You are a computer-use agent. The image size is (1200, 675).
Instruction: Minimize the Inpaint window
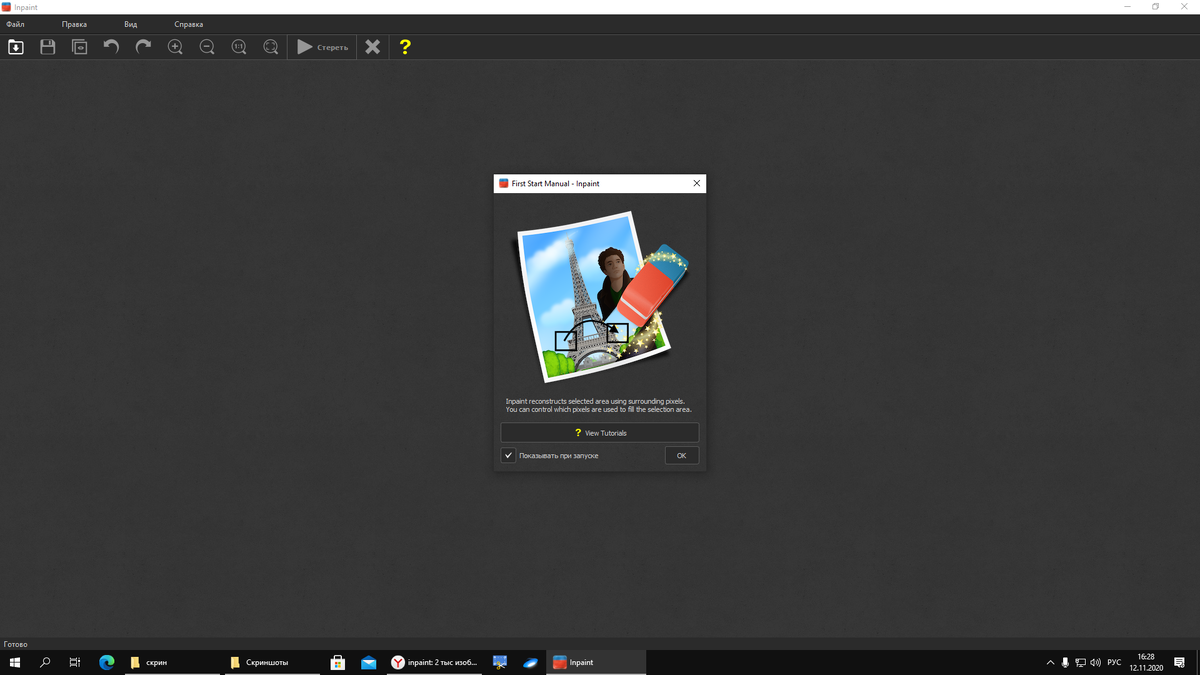[x=1127, y=7]
